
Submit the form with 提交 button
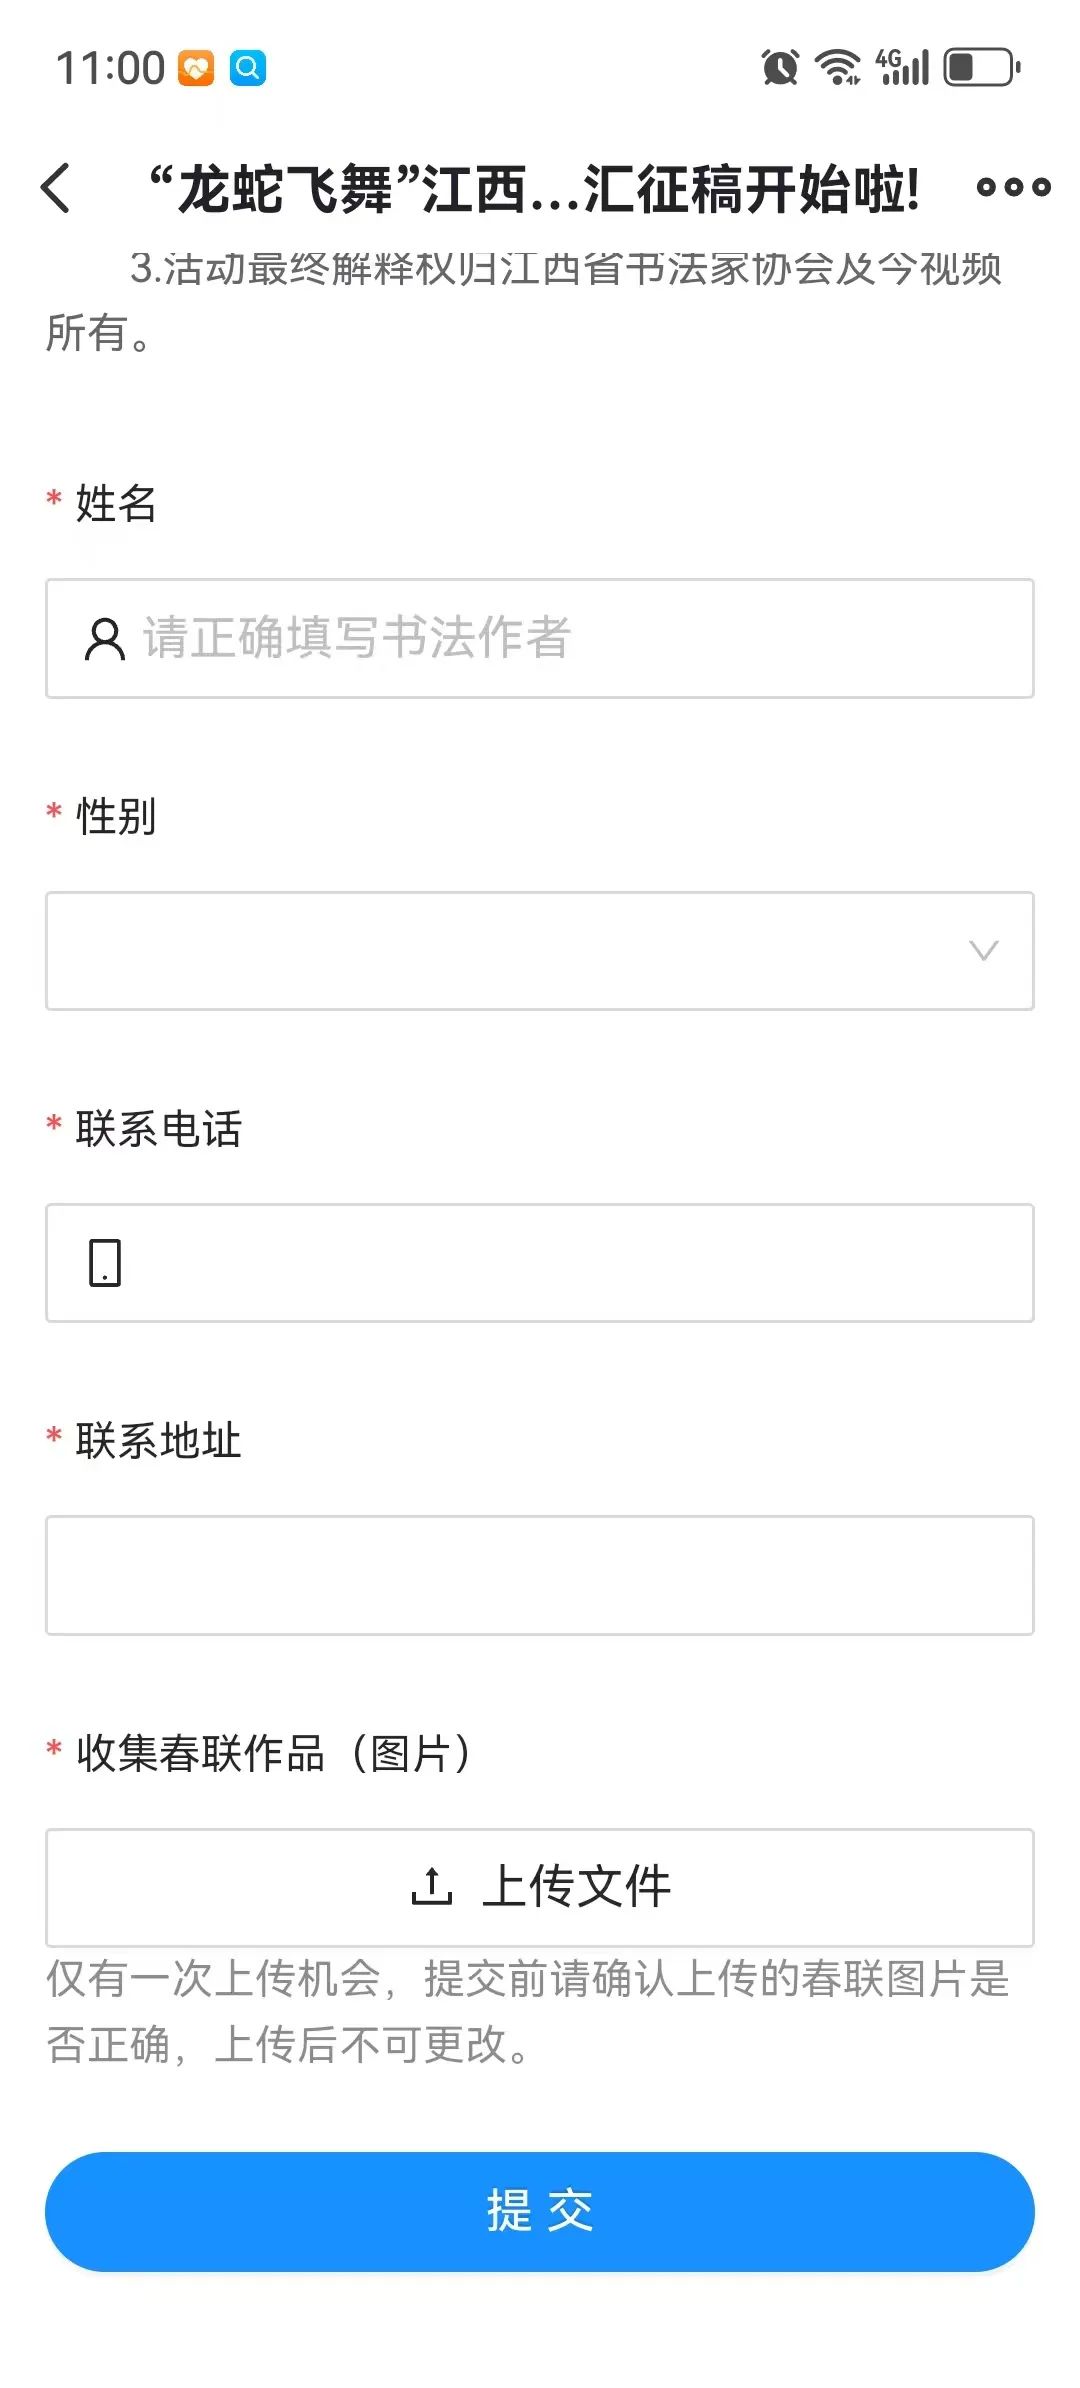(x=540, y=2211)
